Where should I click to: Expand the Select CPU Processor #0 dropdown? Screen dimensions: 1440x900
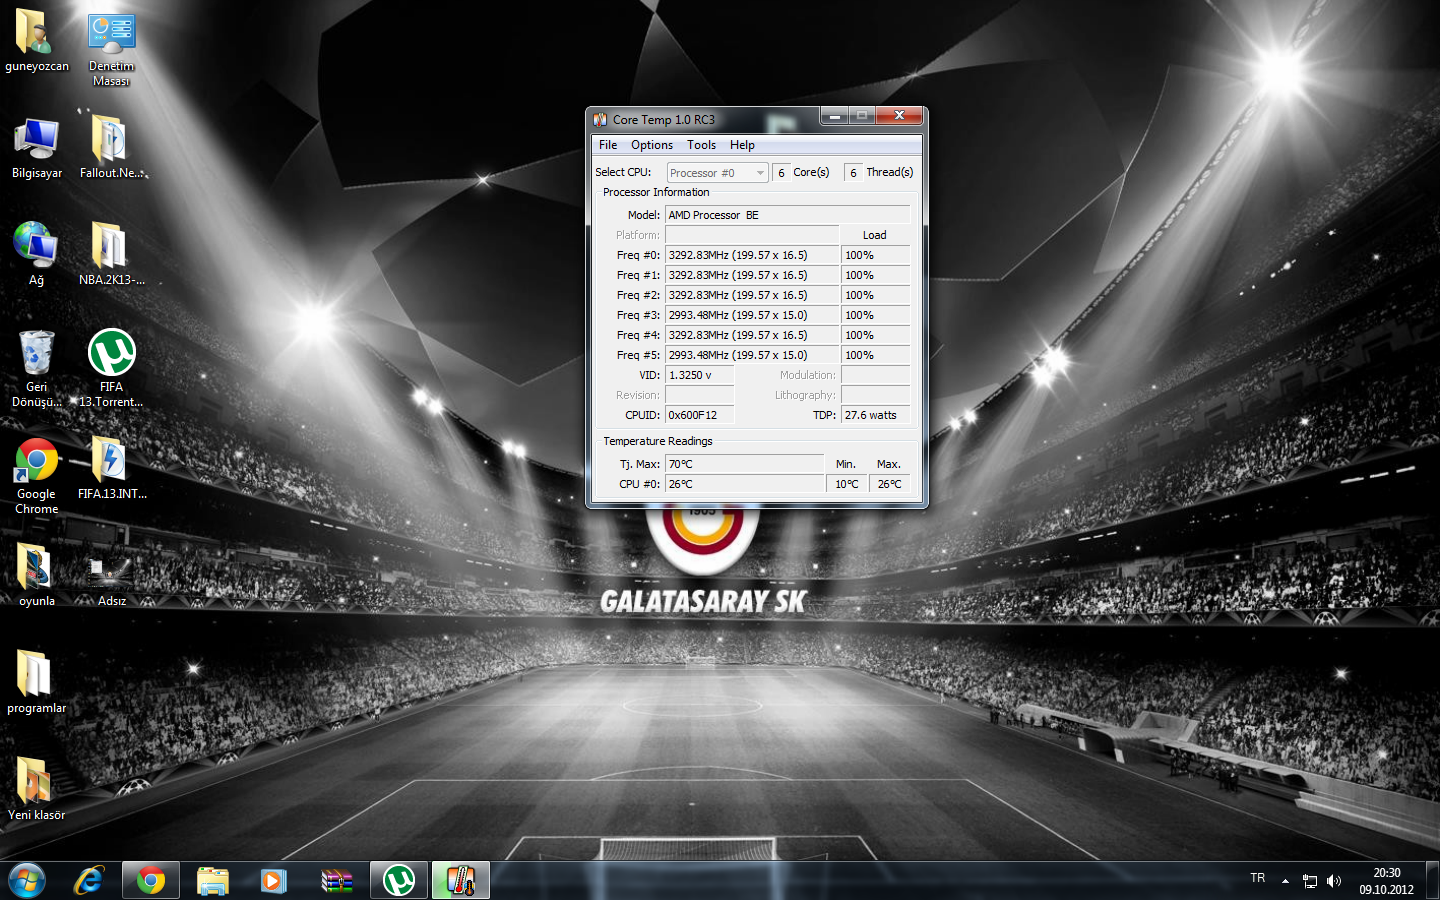717,173
